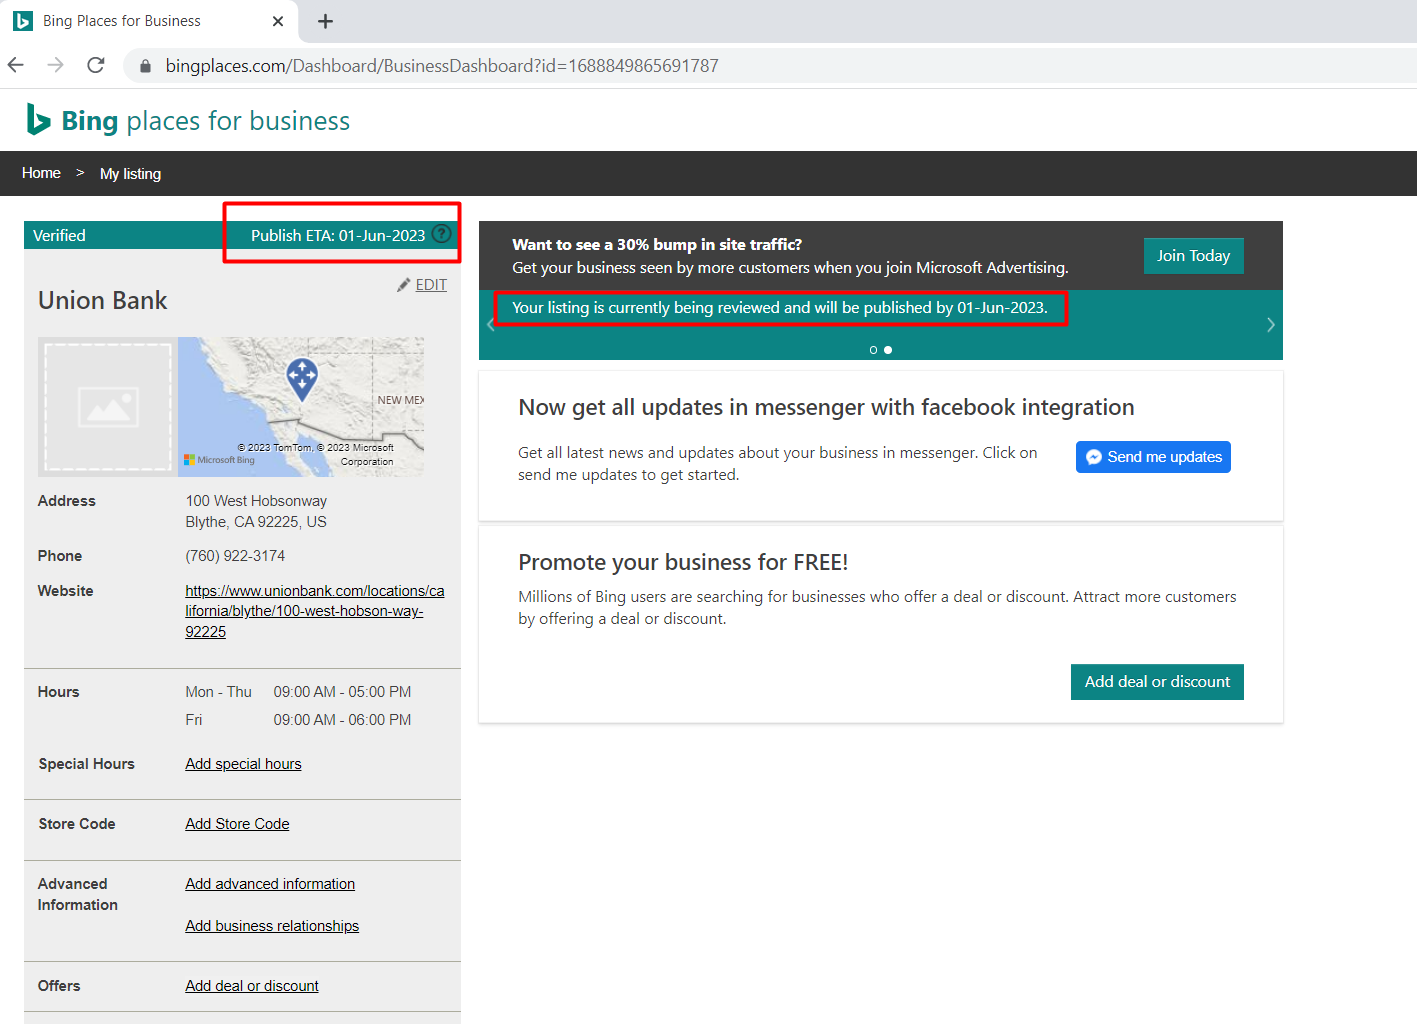Go back to the previous page
Viewport: 1417px width, 1024px height.
(16, 65)
